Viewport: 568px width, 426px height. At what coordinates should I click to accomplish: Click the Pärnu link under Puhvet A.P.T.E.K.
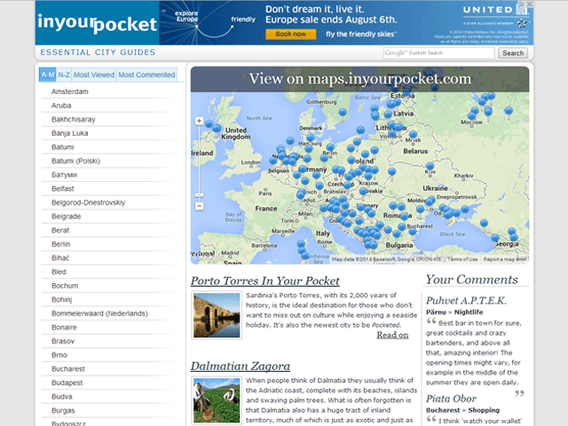click(x=436, y=312)
